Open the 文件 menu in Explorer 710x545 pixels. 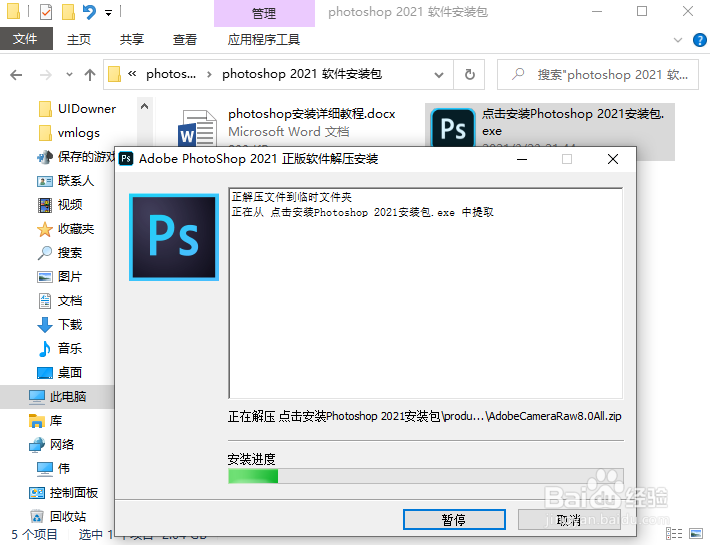(x=25, y=39)
